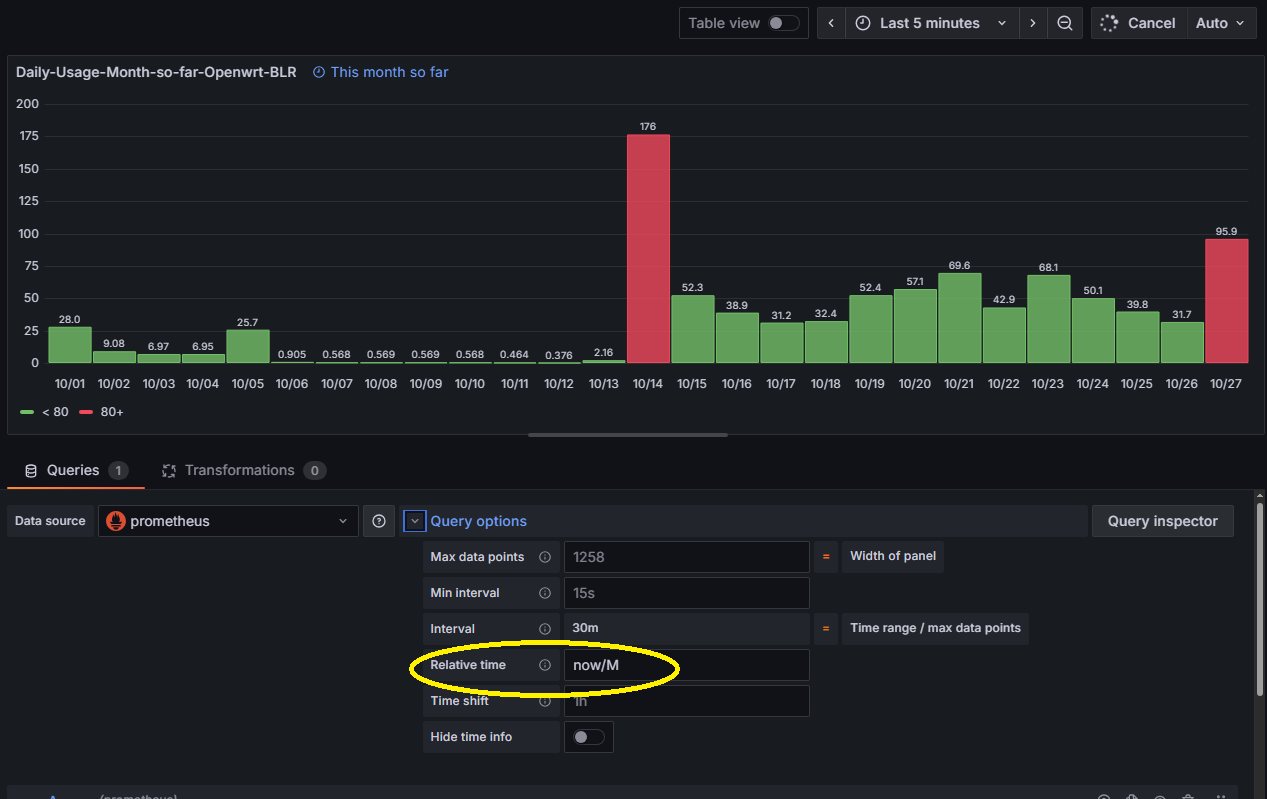Screen dimensions: 1267x799
Task: Open the prometheus data source dropdown
Action: click(228, 521)
